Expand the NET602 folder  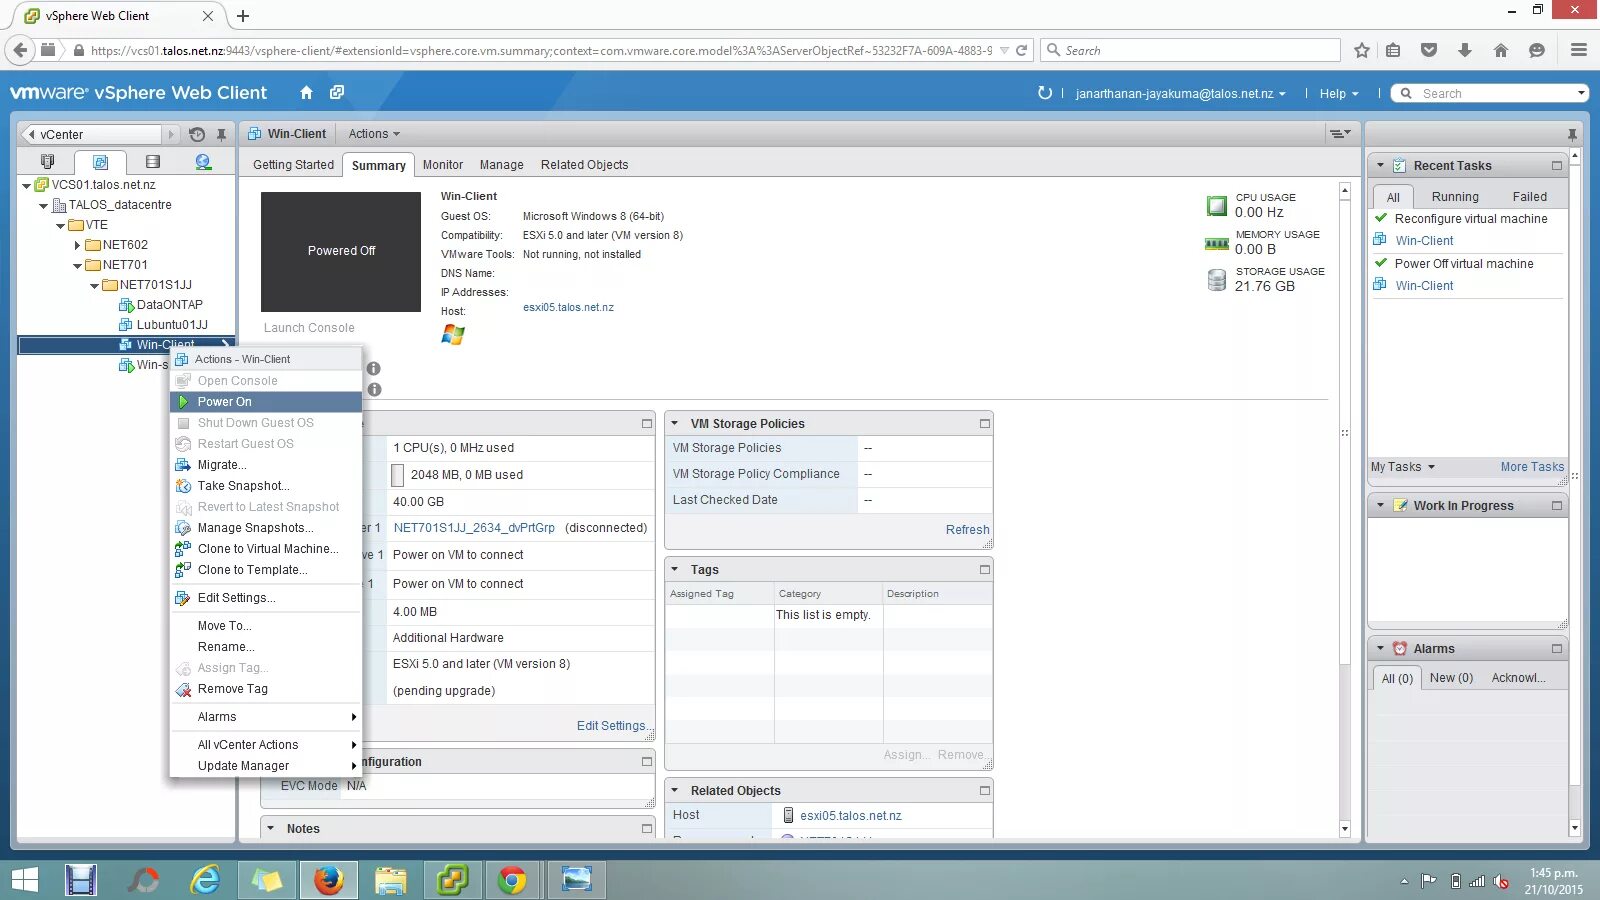pyautogui.click(x=77, y=245)
